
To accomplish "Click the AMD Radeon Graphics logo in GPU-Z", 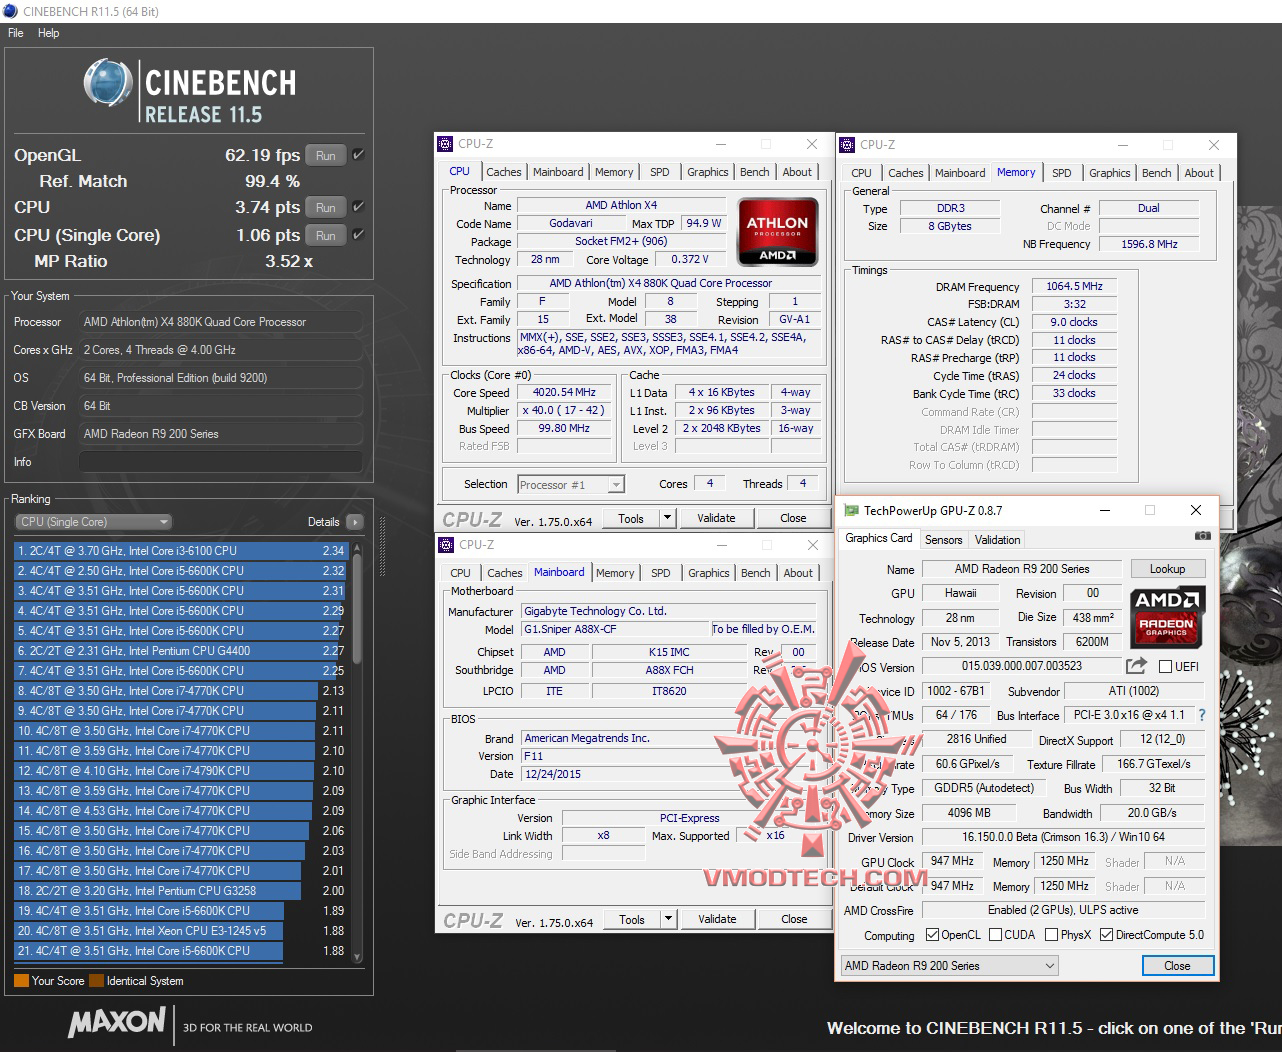I will coord(1168,617).
